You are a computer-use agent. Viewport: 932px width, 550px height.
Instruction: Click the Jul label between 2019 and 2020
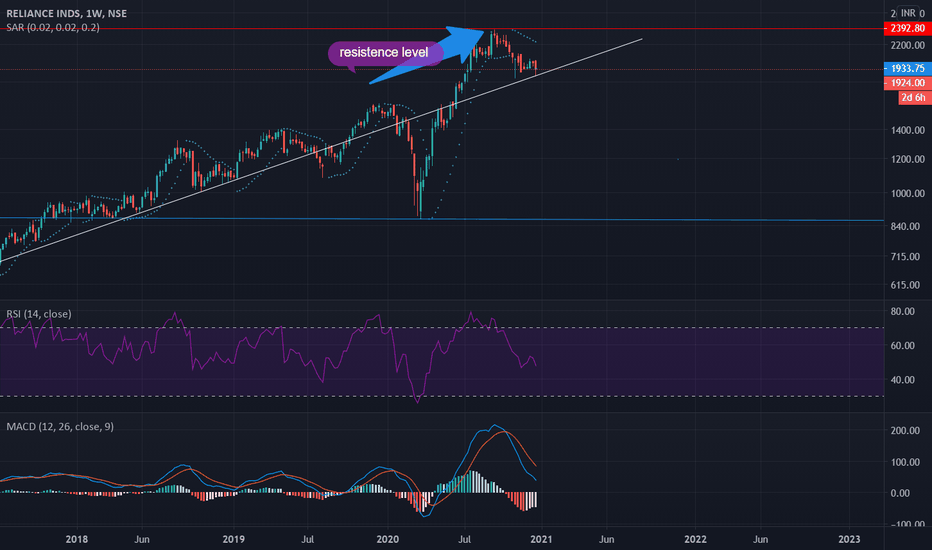[x=307, y=539]
